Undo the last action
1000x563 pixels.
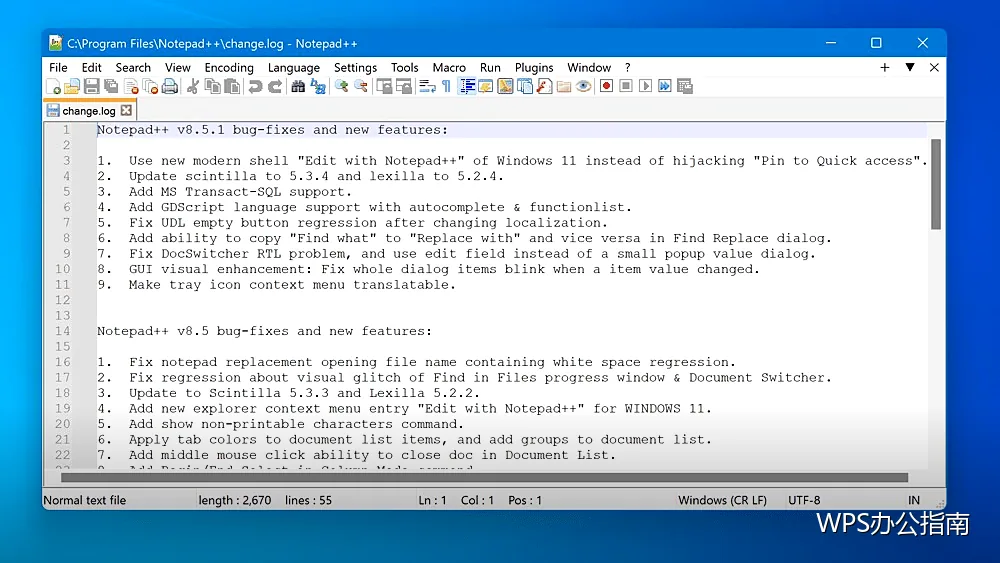[x=255, y=86]
